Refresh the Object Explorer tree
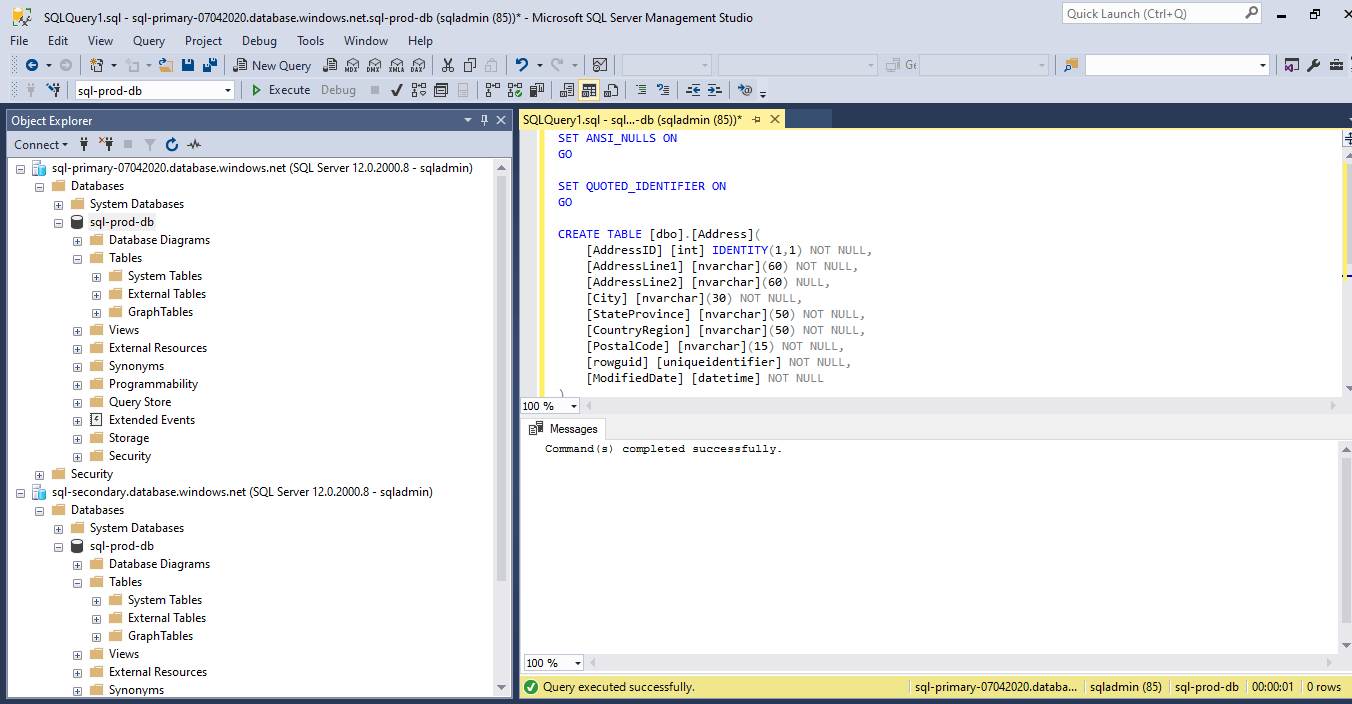 pos(172,145)
